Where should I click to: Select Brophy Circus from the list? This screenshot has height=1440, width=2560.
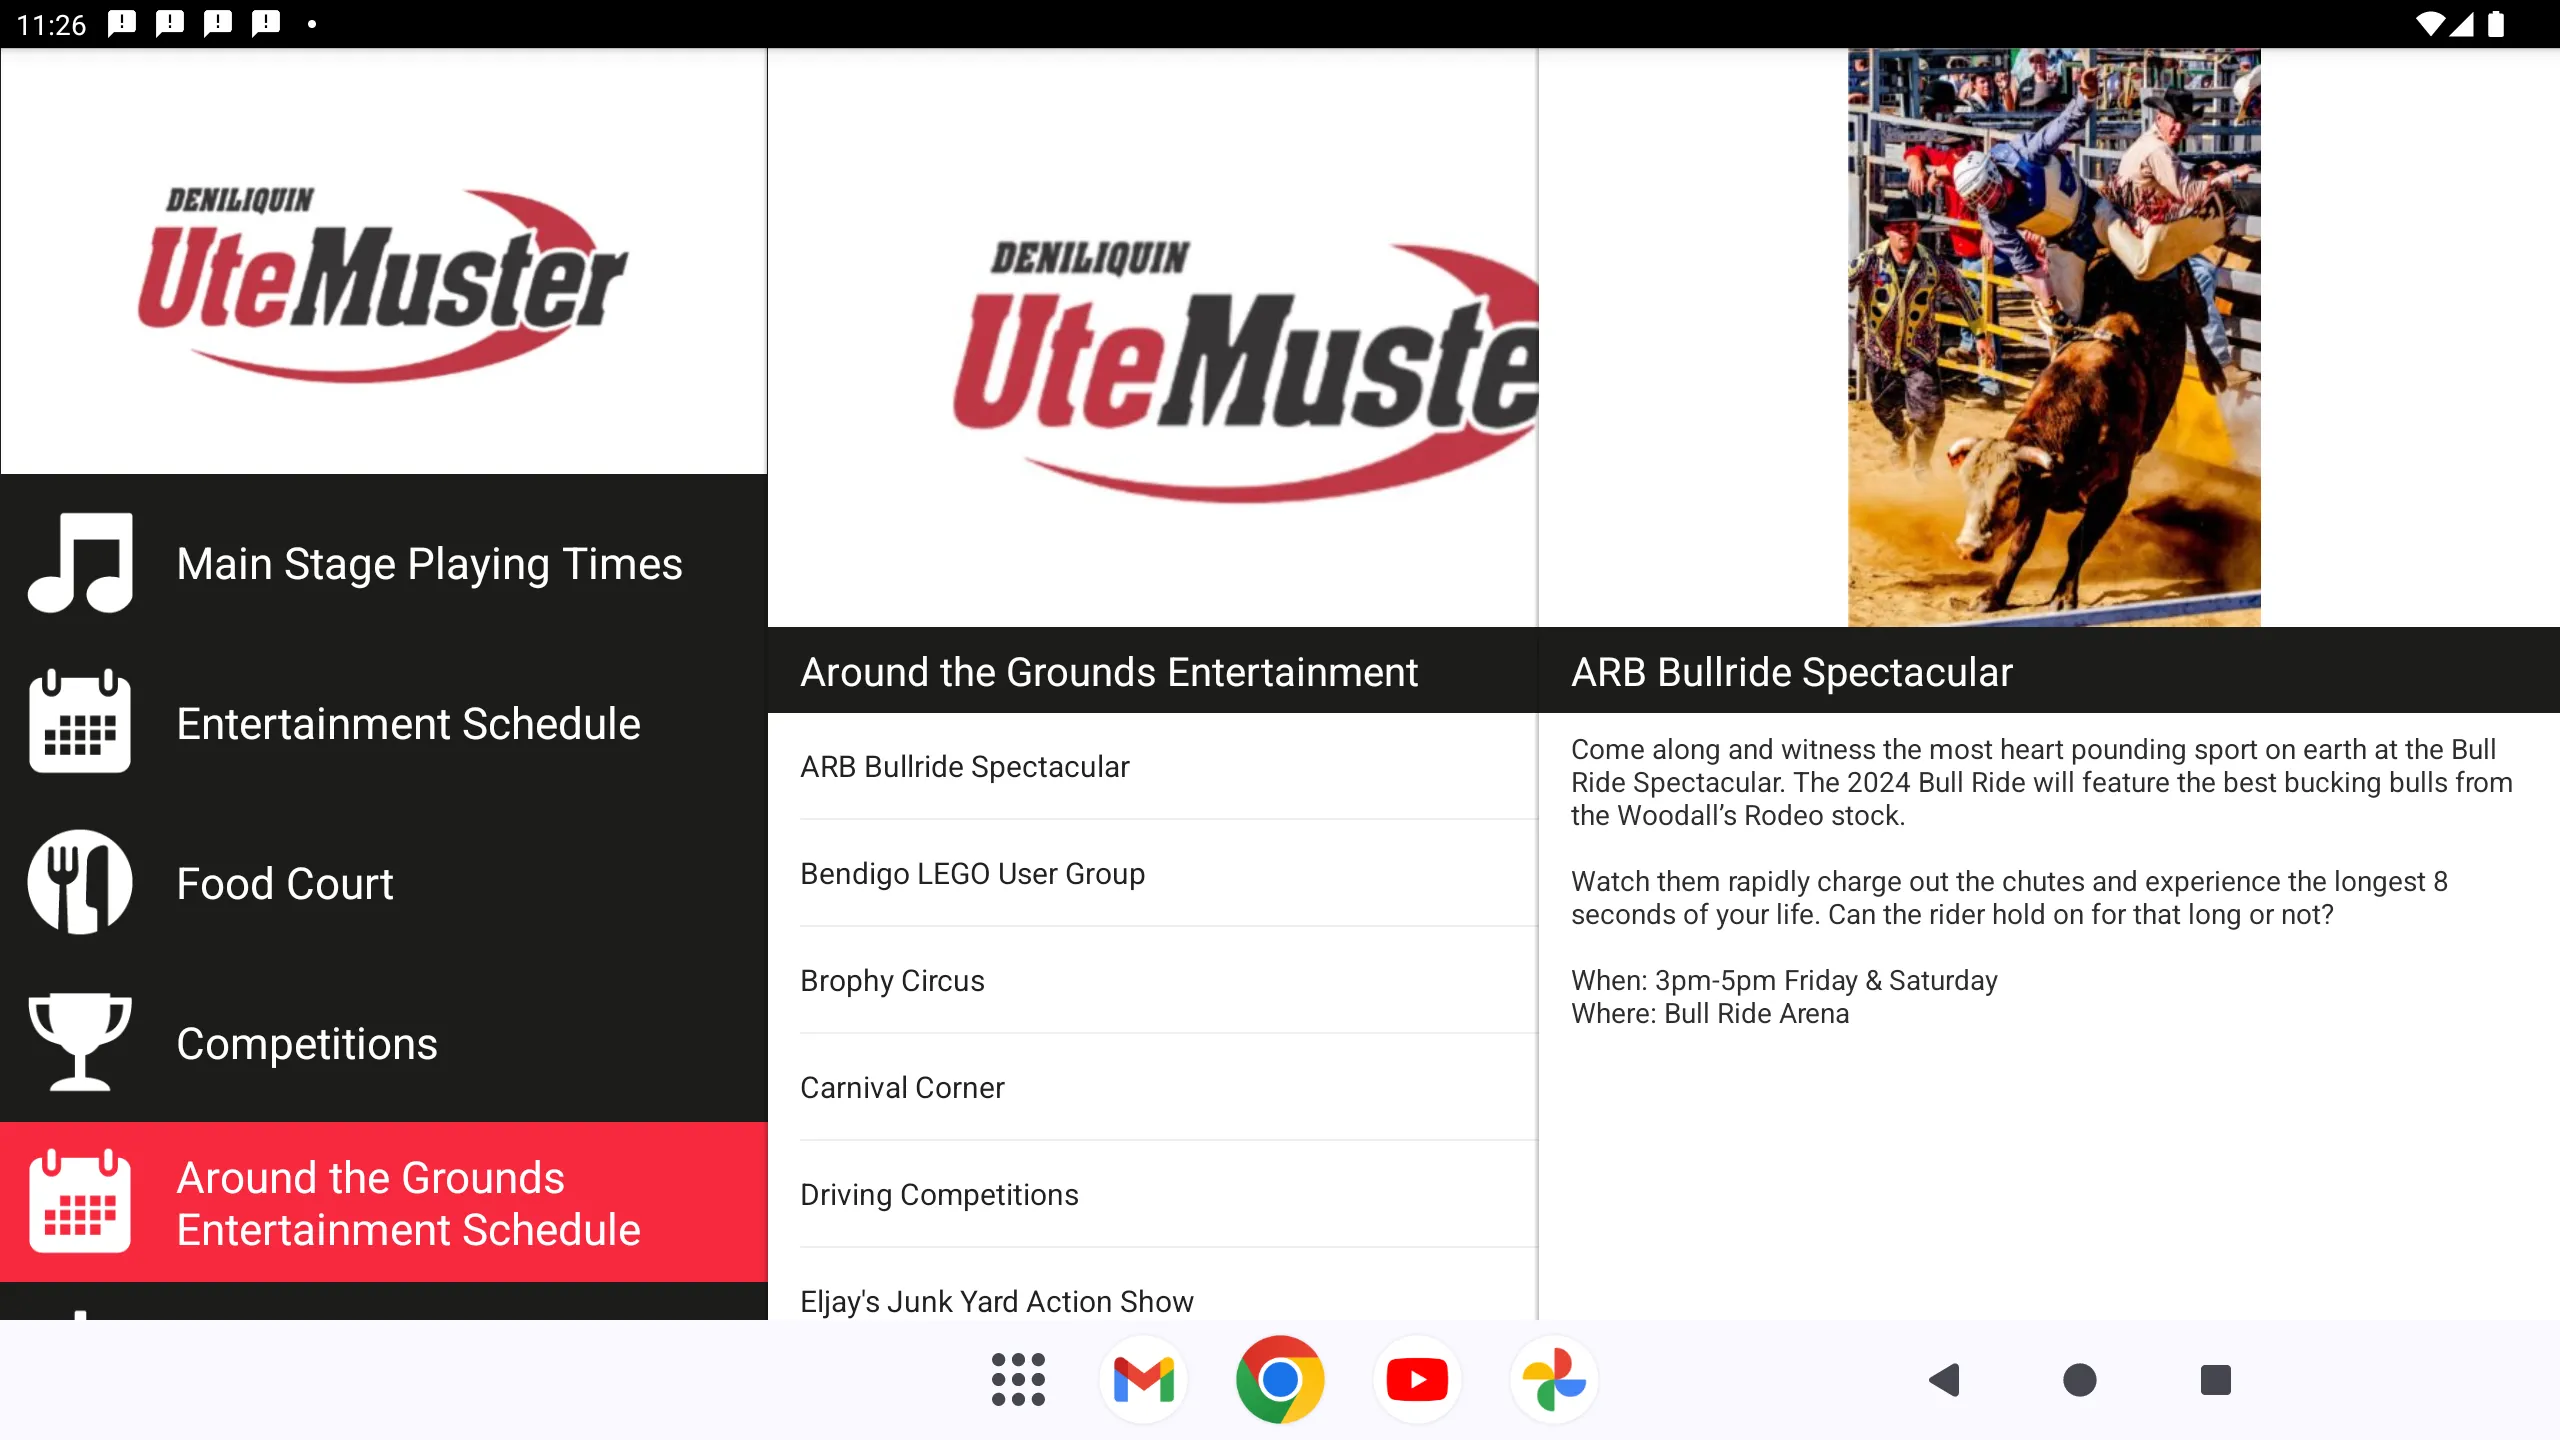pos(1152,981)
